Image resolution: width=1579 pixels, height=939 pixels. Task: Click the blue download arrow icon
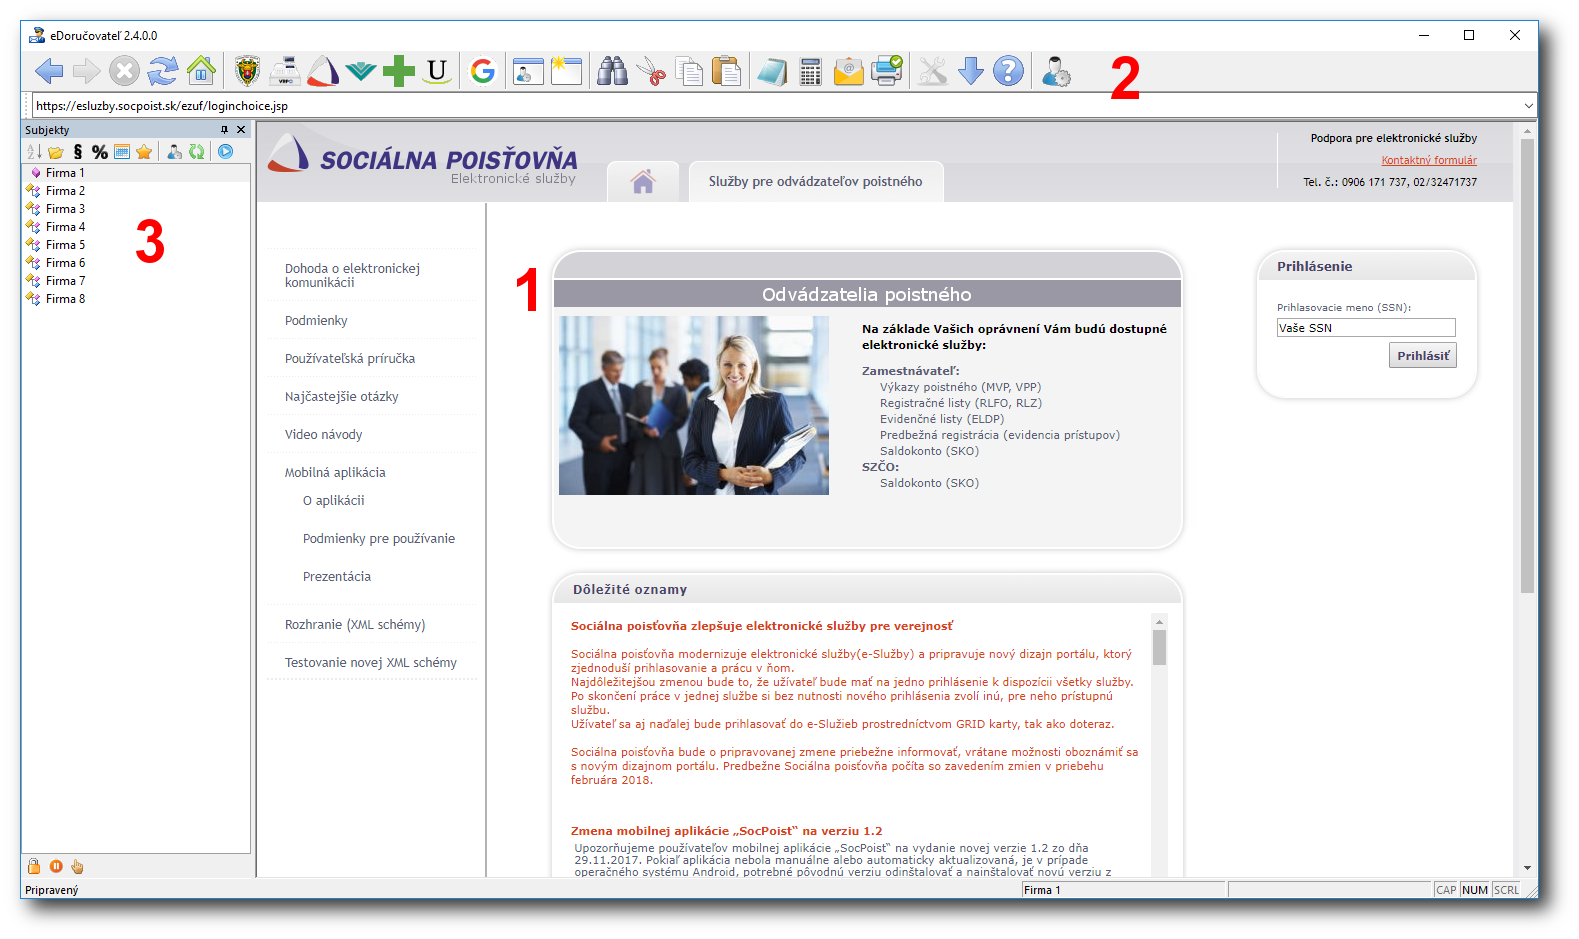tap(971, 71)
